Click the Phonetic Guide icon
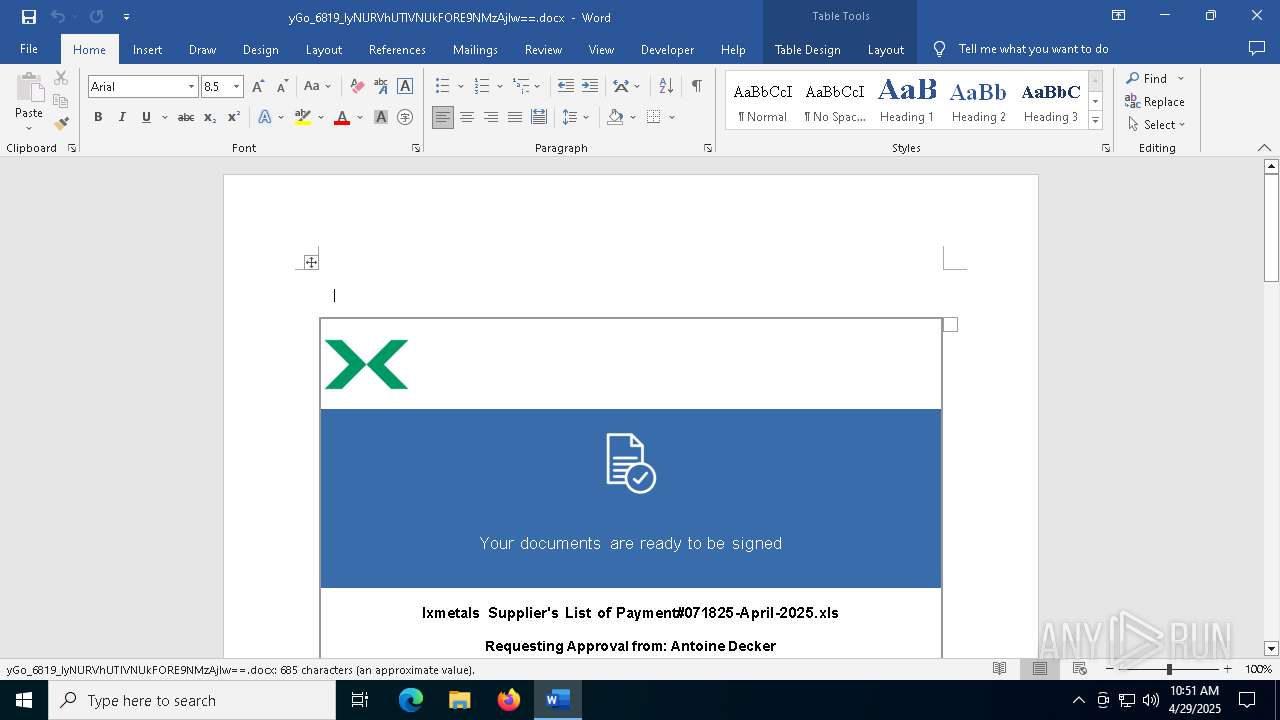Image resolution: width=1280 pixels, height=720 pixels. click(381, 86)
